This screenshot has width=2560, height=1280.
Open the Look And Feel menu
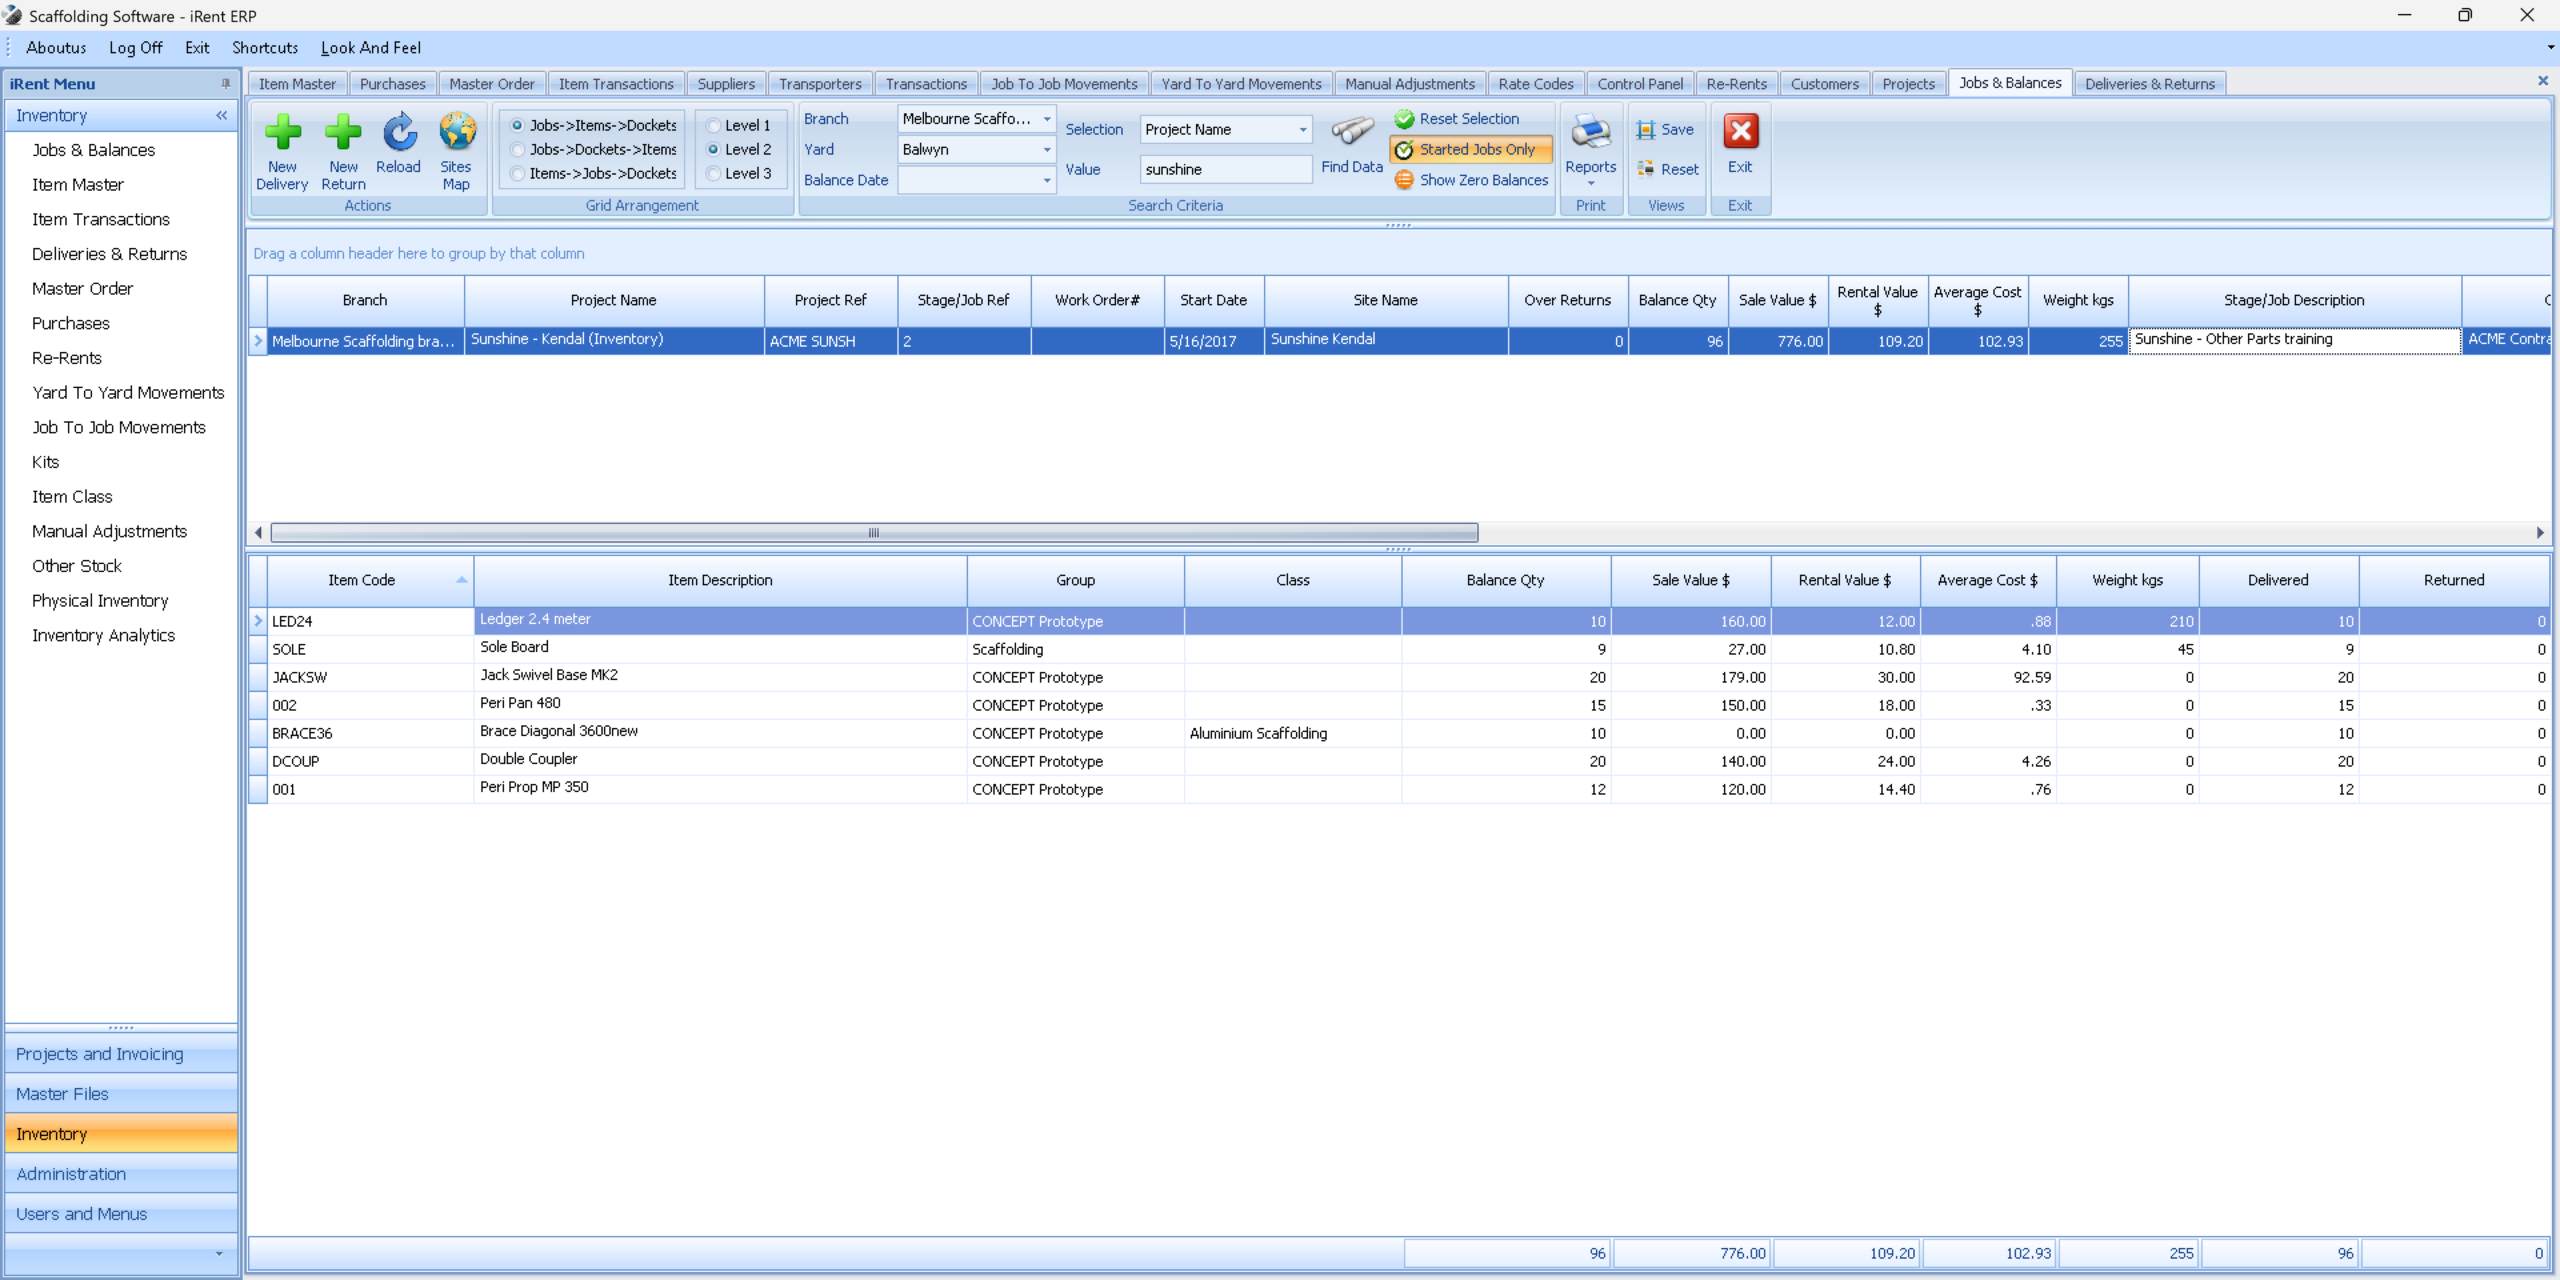370,48
